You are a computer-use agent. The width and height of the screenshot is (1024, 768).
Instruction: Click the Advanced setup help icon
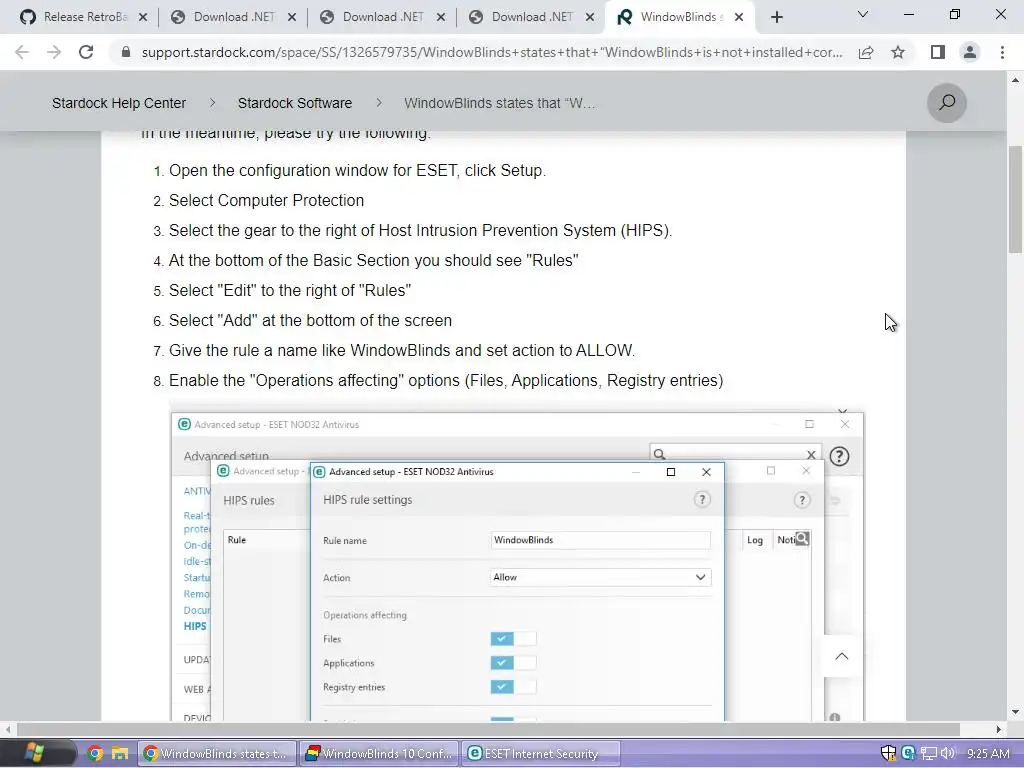[x=839, y=456]
